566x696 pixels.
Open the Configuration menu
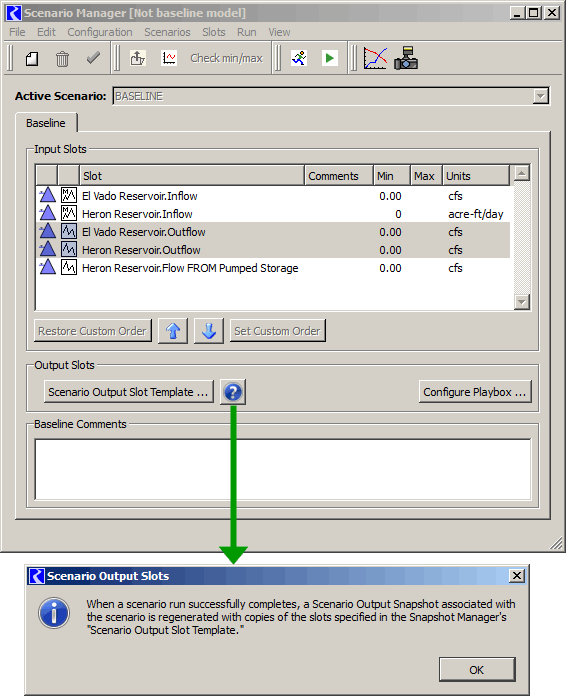[100, 32]
